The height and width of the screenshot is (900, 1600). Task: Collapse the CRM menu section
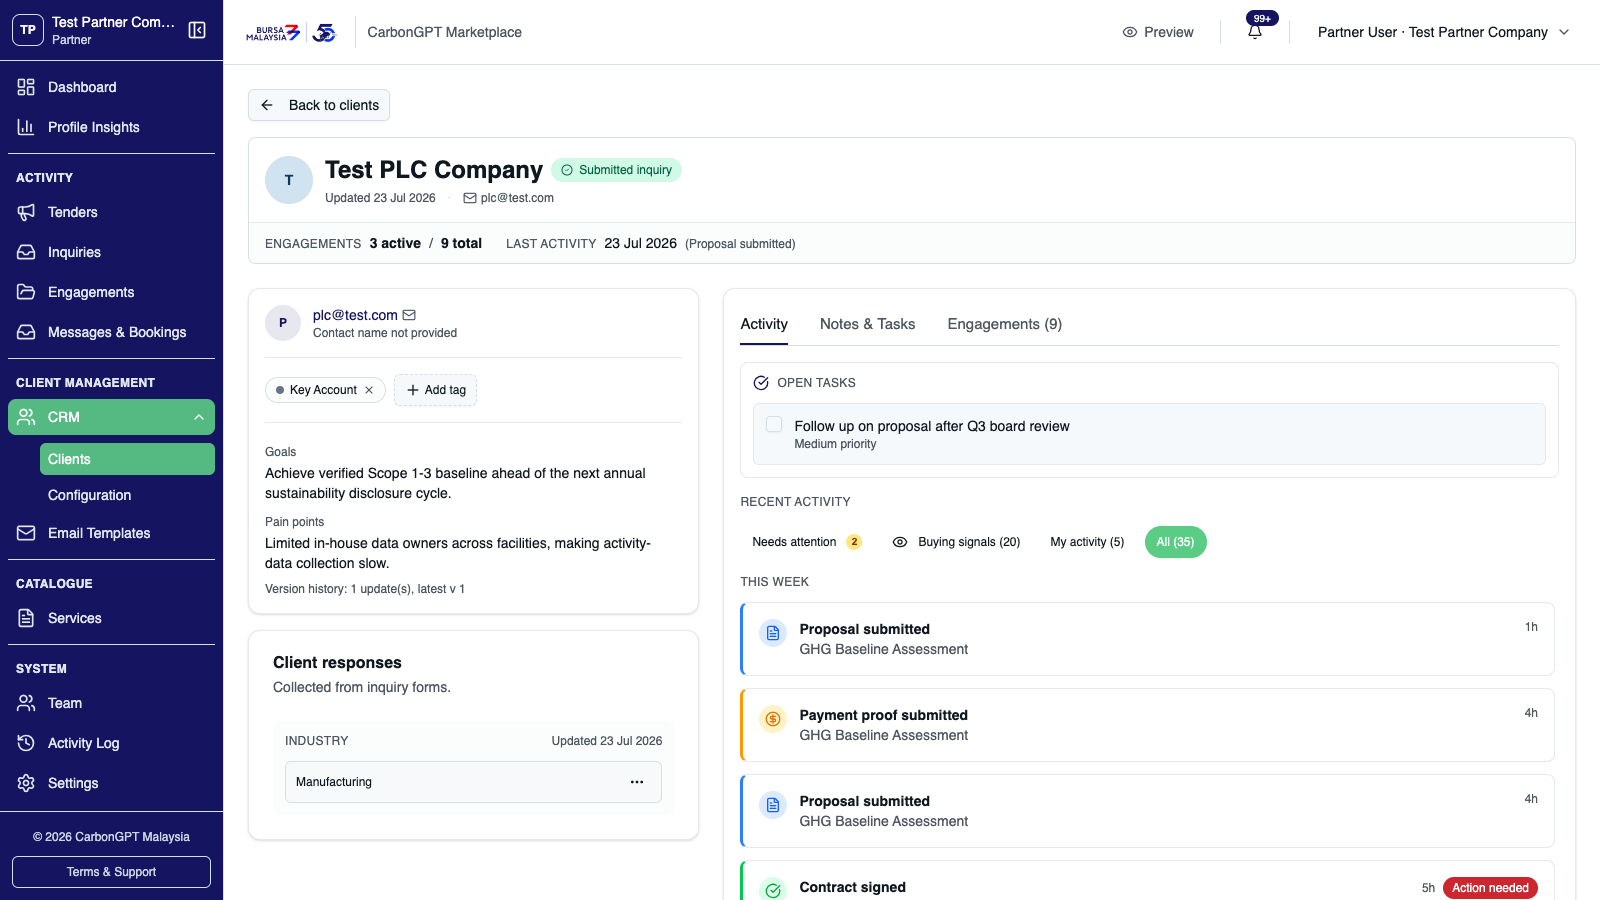[198, 417]
